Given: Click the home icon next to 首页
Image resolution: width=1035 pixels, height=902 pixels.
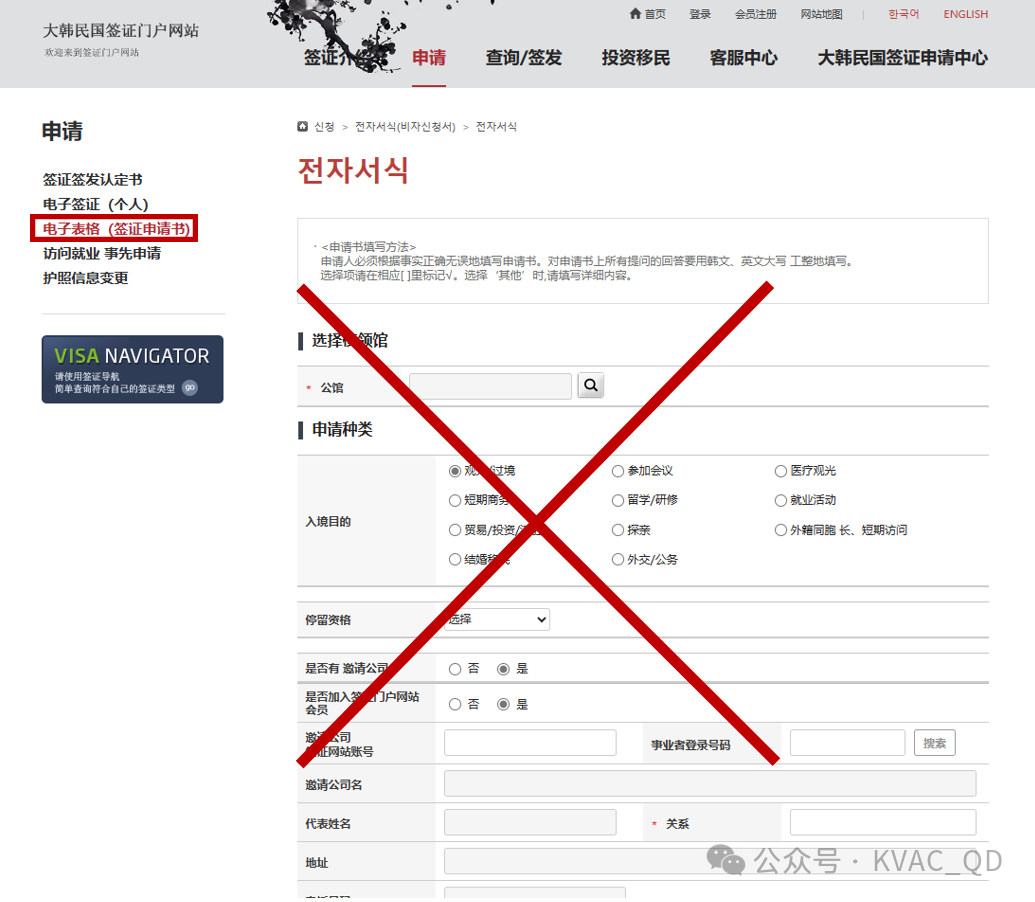Looking at the screenshot, I should (635, 14).
